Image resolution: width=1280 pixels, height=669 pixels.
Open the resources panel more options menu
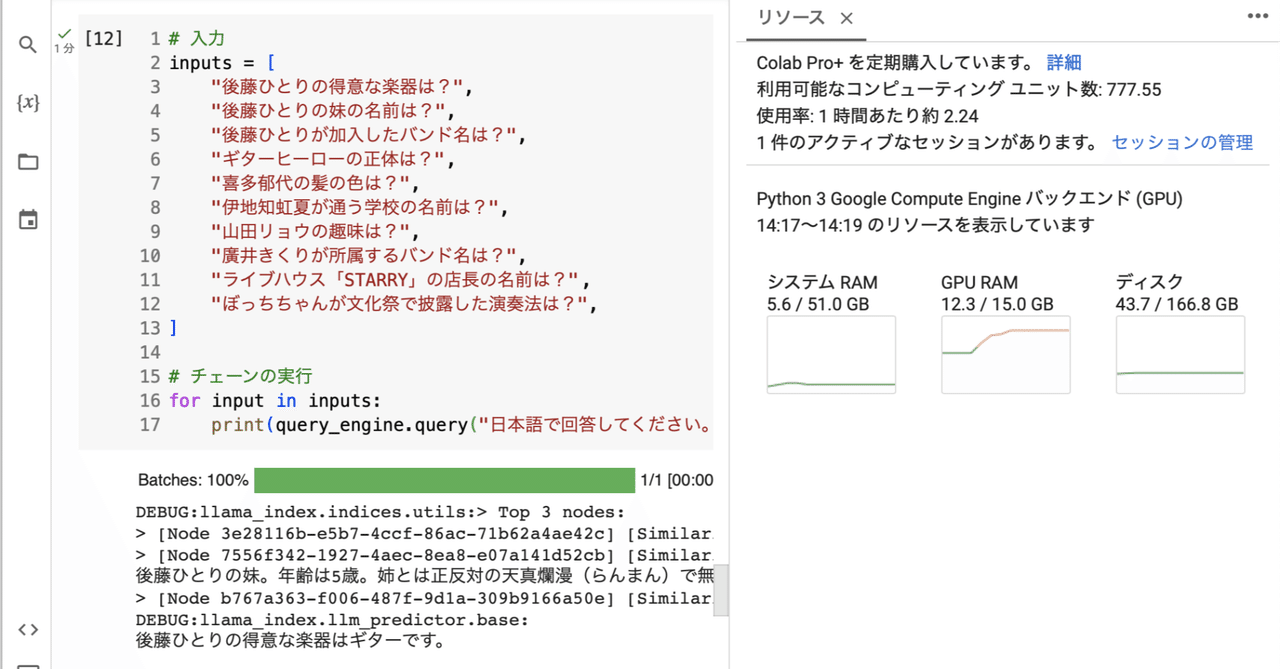1257,16
